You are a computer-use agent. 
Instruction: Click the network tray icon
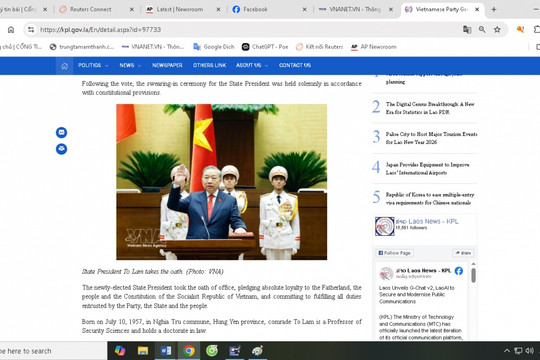click(x=518, y=351)
